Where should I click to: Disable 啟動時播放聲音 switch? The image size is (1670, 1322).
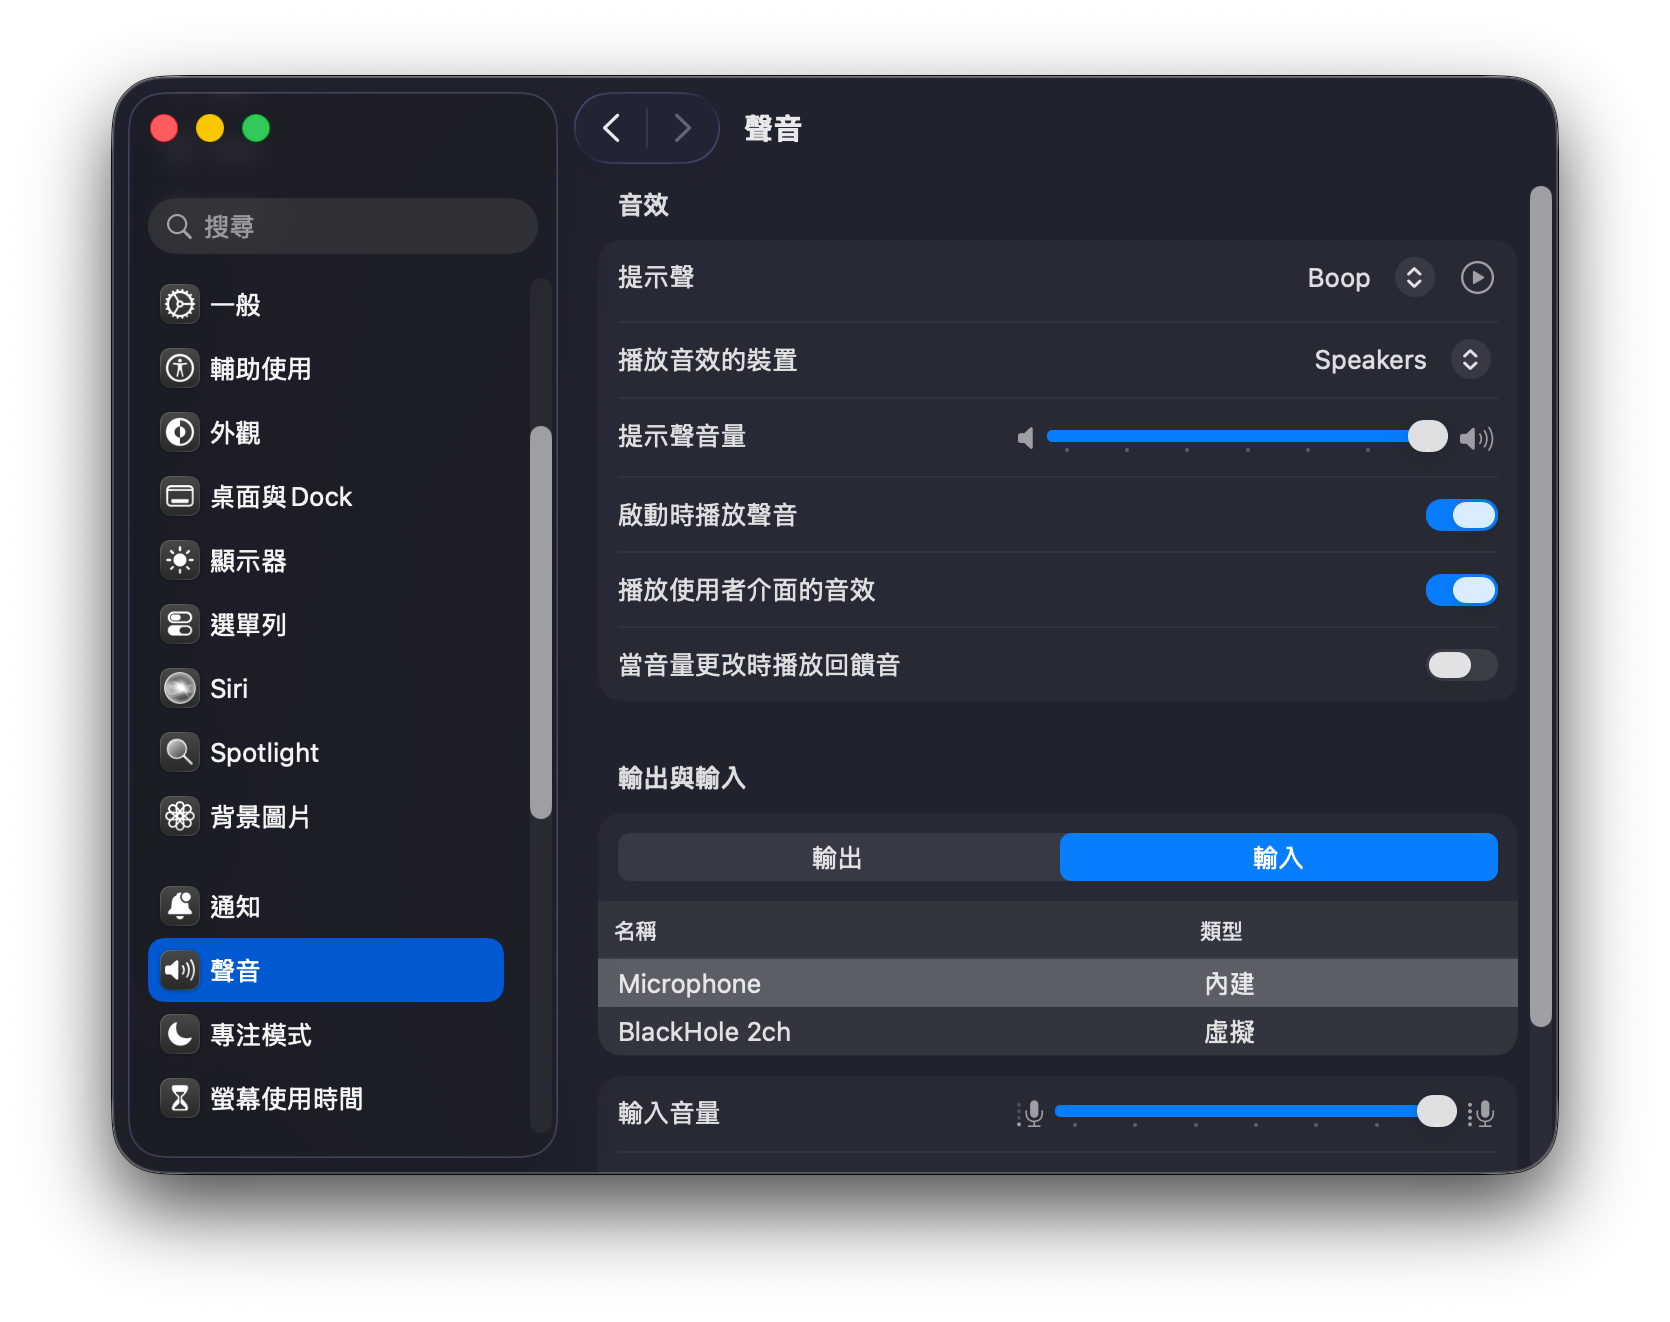coord(1461,515)
